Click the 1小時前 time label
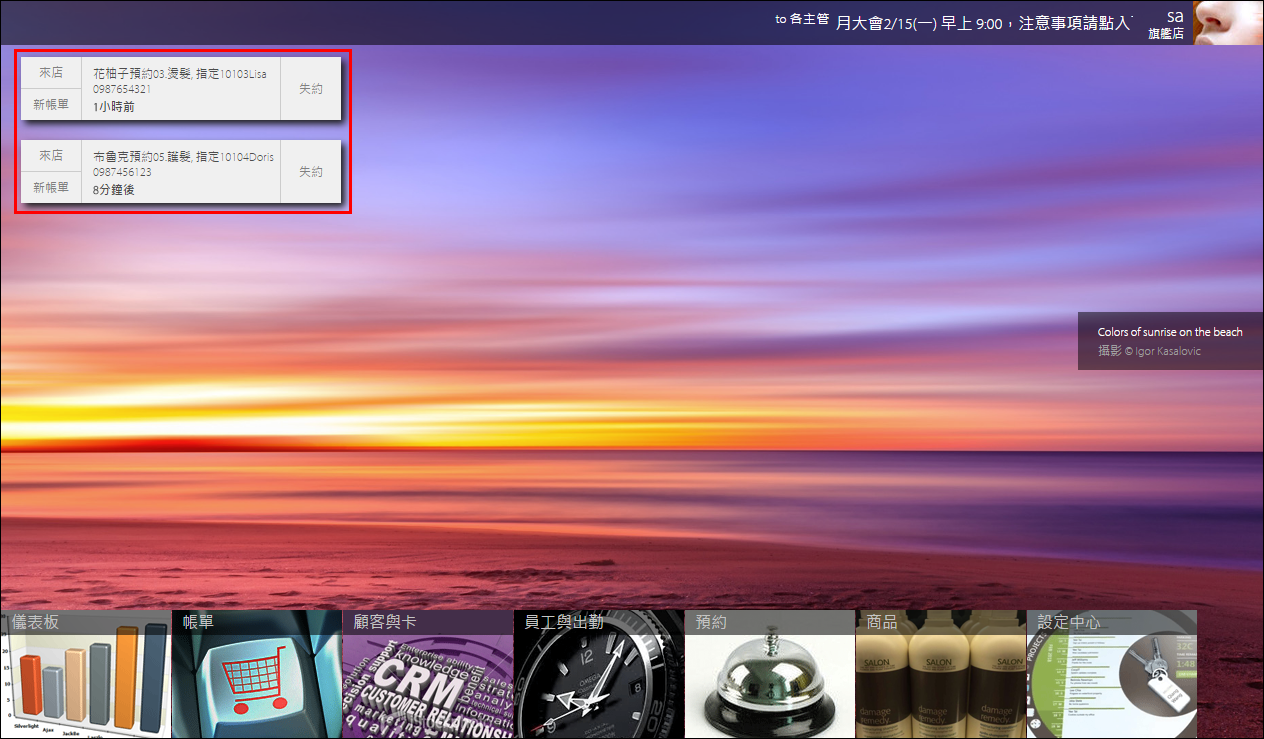This screenshot has width=1264, height=739. click(x=113, y=106)
